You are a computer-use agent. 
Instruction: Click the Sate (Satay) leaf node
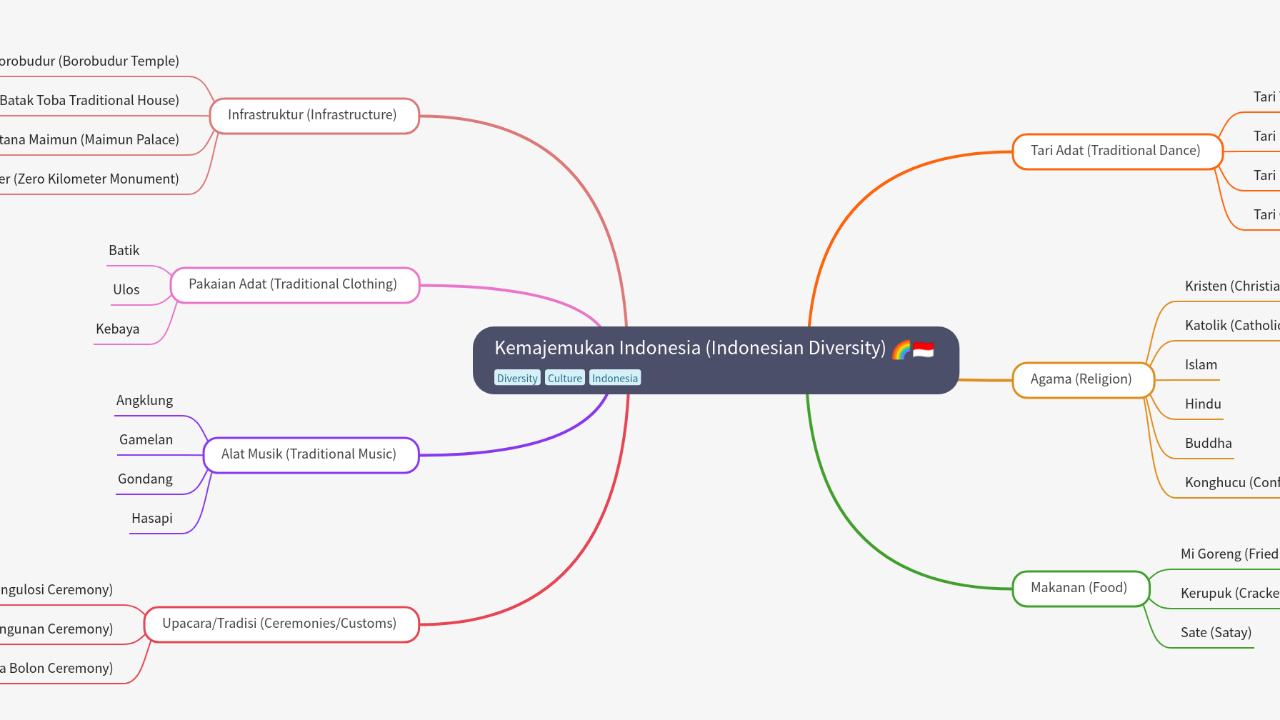[x=1216, y=633]
